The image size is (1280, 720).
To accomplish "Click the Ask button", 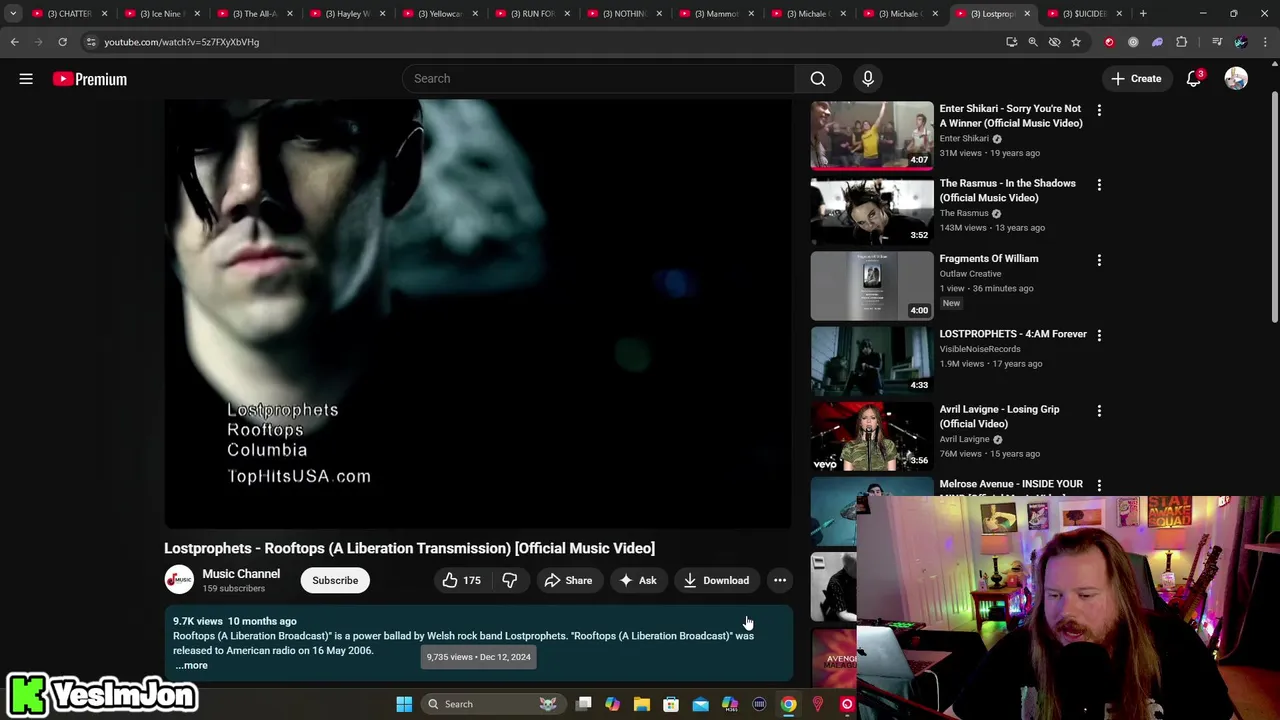I will pos(638,580).
